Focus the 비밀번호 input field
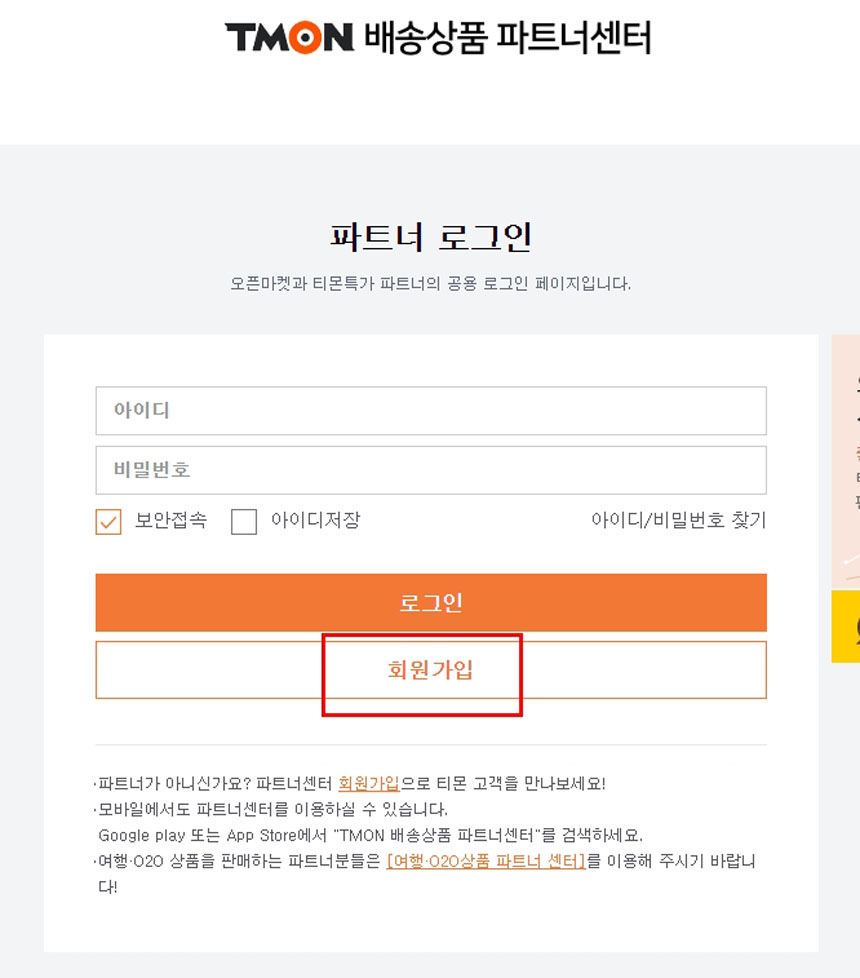Image resolution: width=860 pixels, height=978 pixels. [431, 470]
